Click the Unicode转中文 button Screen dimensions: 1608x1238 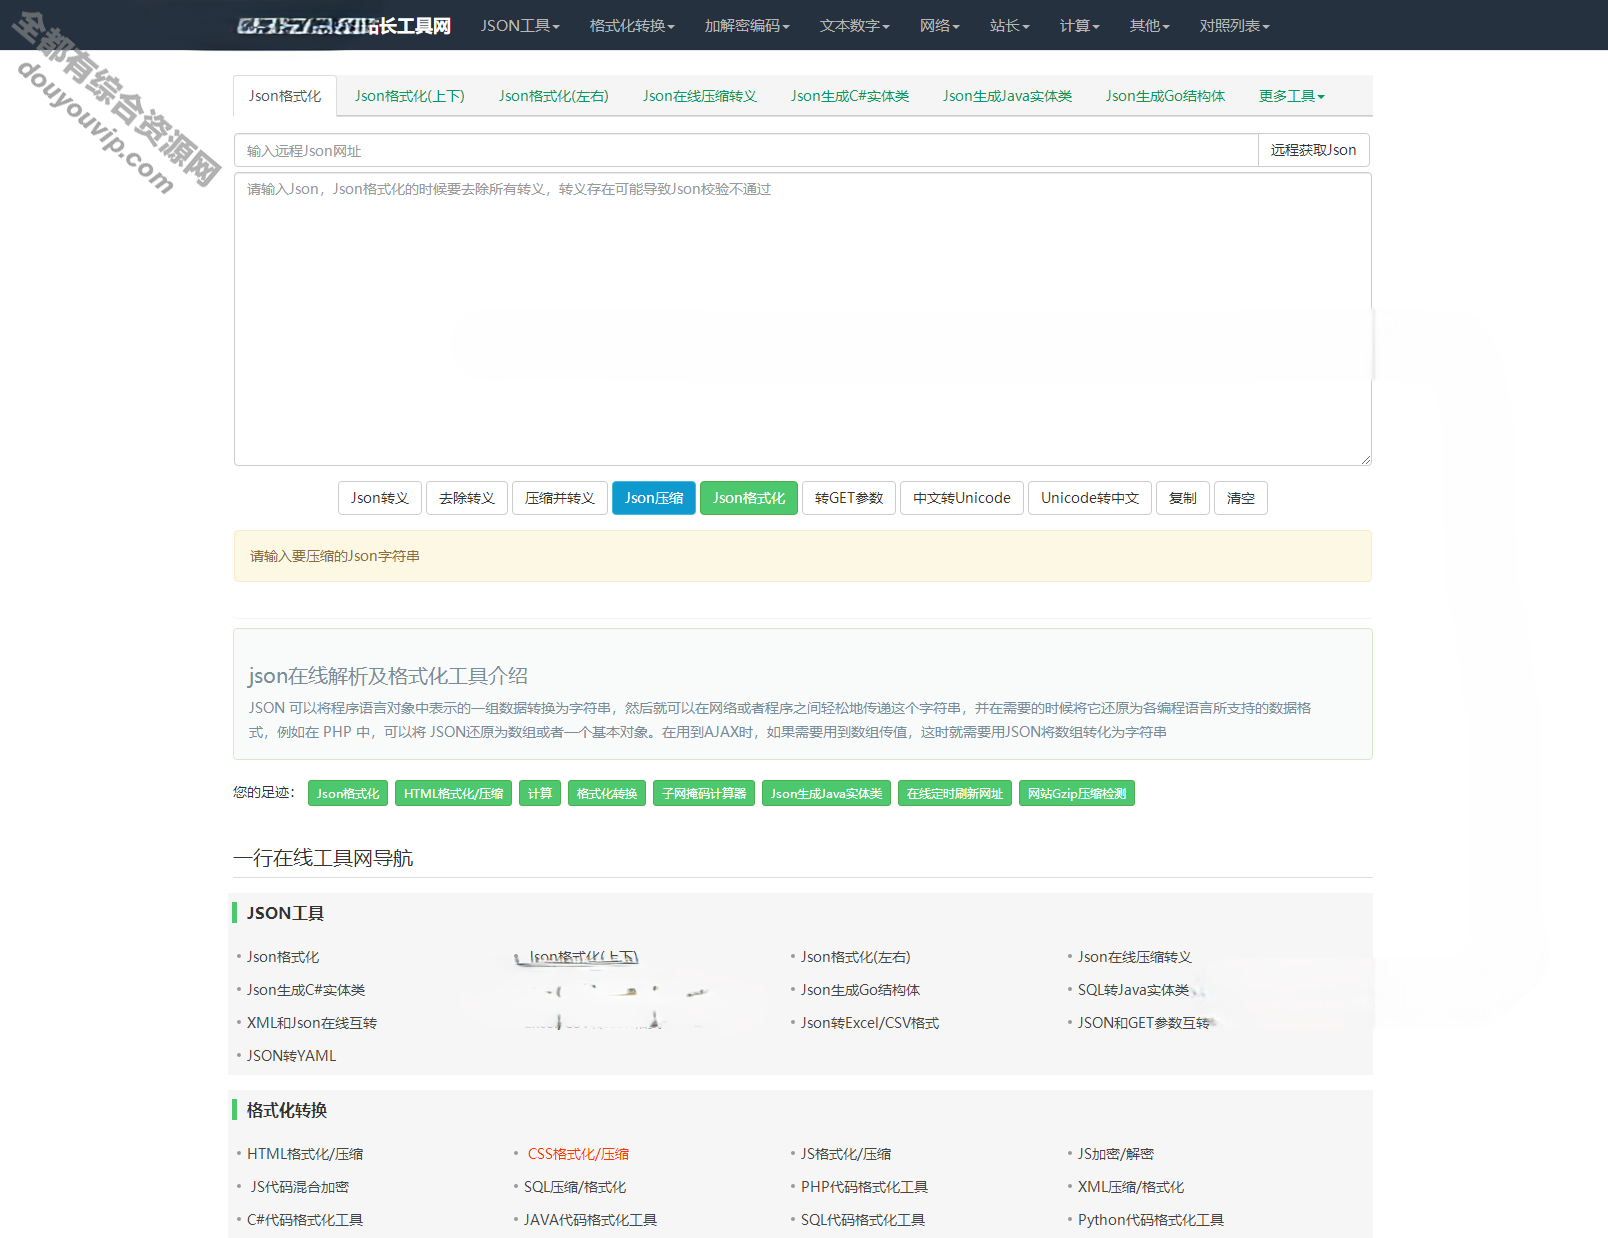click(x=1090, y=498)
